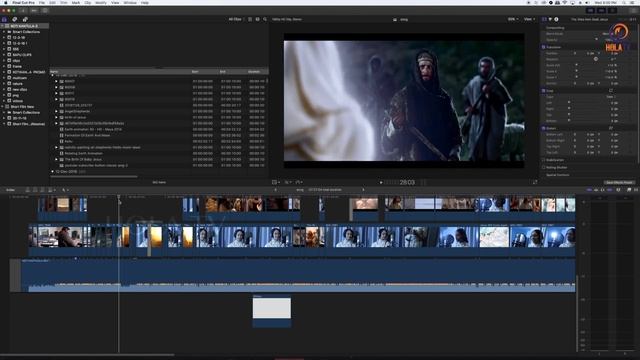Open the retime options dropdown below viewer

click(x=299, y=182)
